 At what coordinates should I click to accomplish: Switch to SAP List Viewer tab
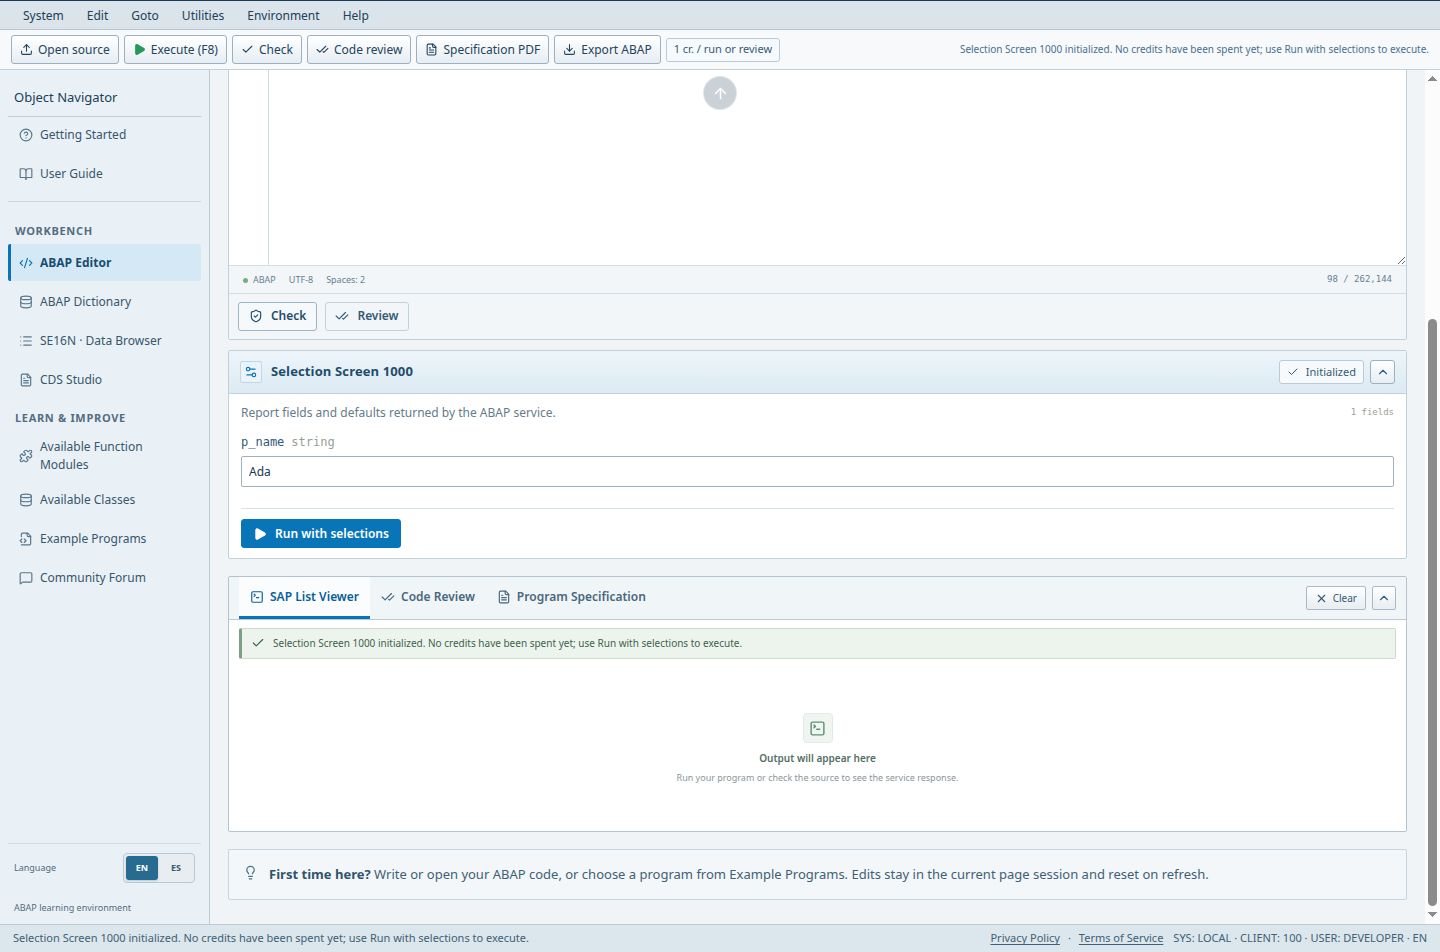(305, 597)
